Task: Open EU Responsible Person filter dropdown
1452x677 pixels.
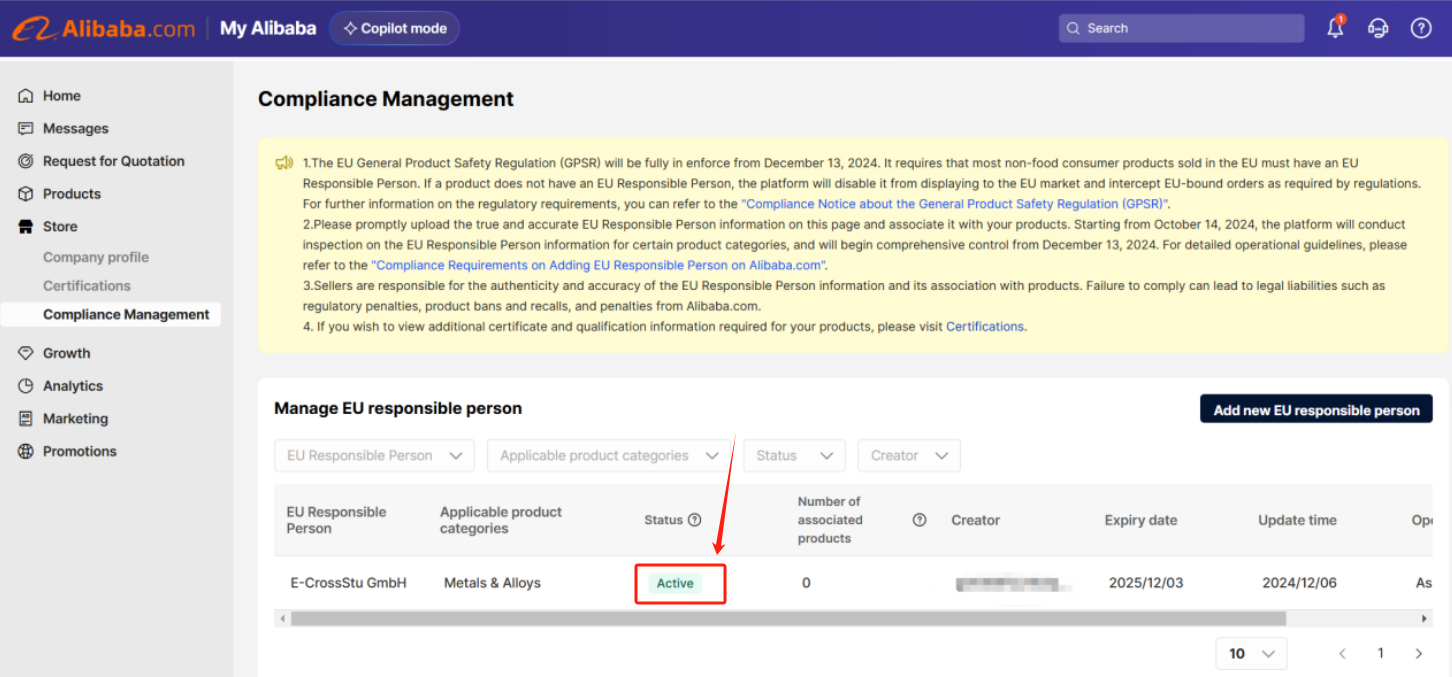Action: [x=374, y=456]
